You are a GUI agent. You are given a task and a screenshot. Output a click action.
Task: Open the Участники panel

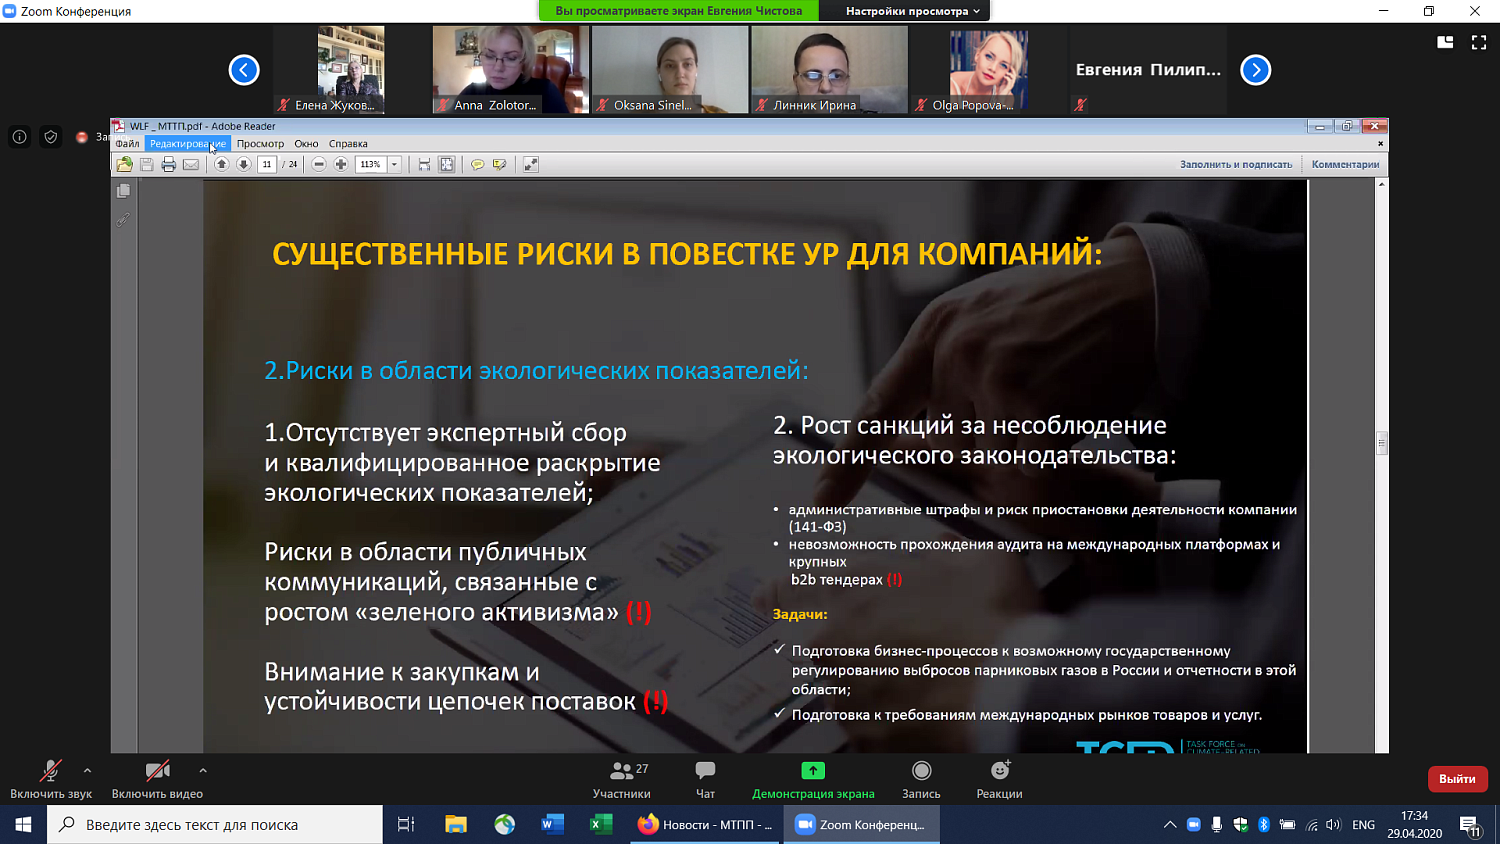coord(622,780)
